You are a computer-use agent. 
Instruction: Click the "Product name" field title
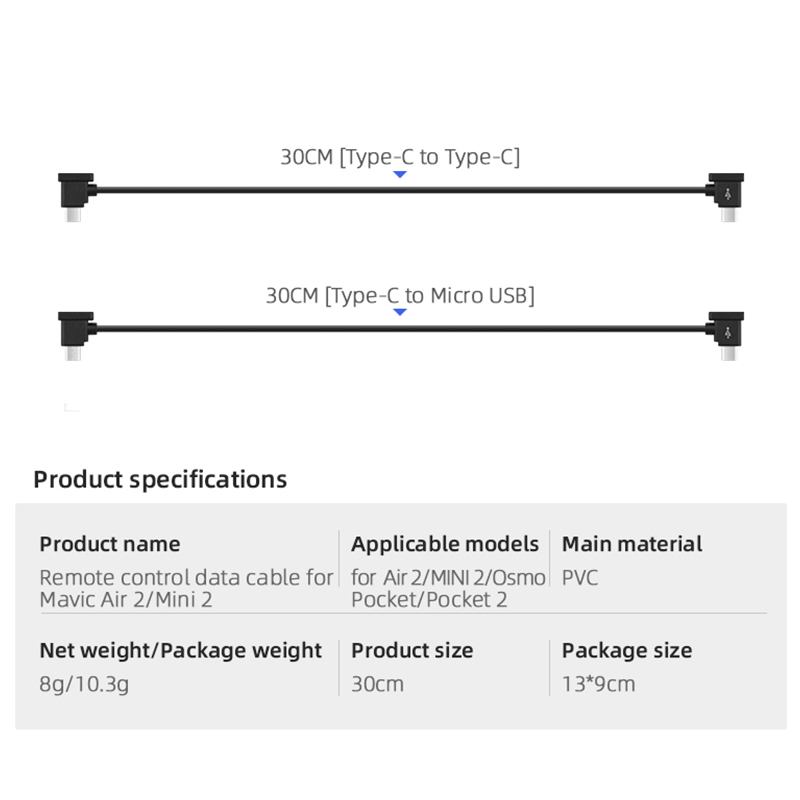110,544
